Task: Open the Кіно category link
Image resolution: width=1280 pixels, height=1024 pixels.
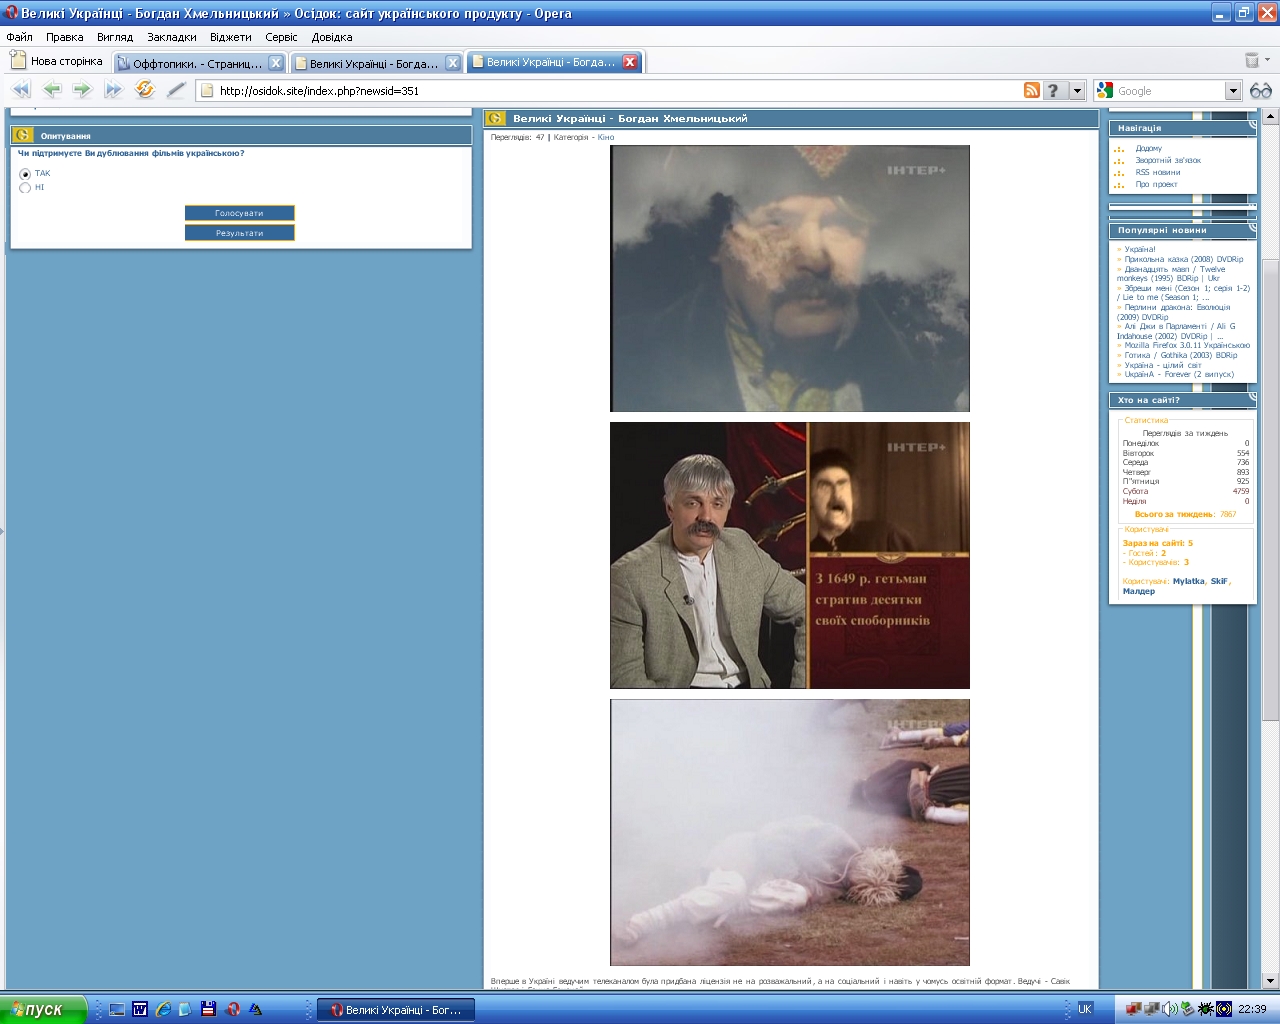Action: click(606, 137)
